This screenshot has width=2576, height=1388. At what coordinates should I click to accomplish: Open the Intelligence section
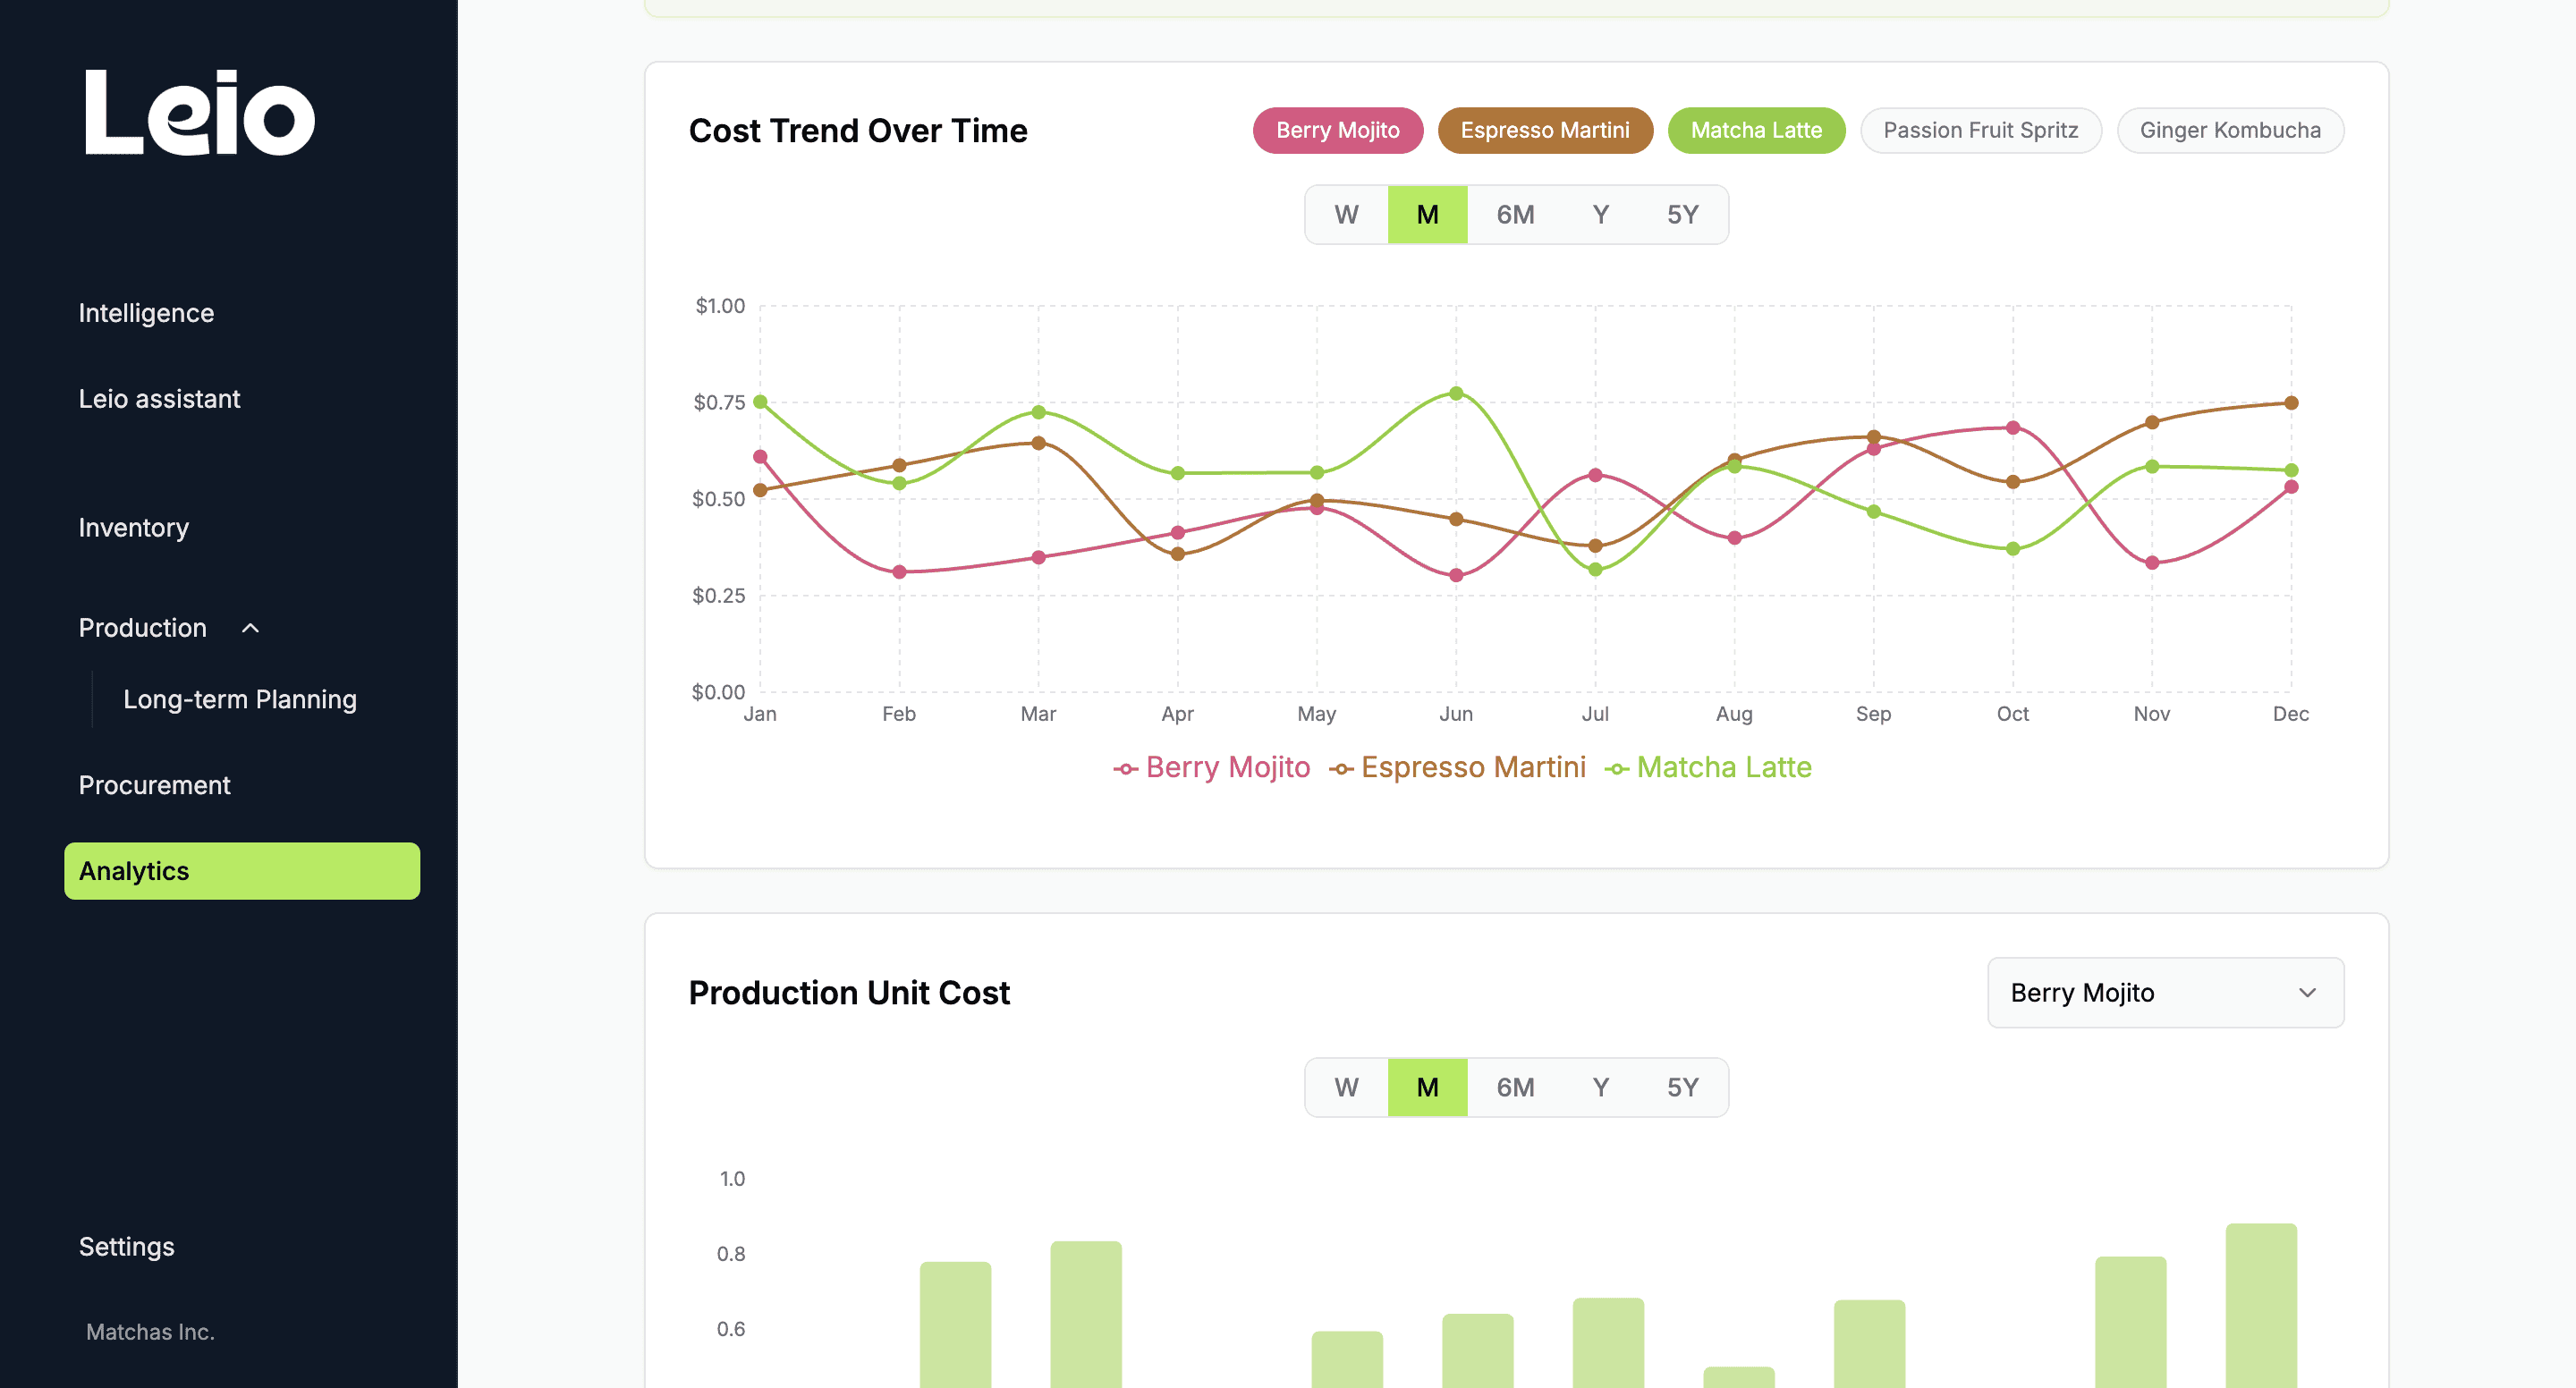click(x=146, y=312)
